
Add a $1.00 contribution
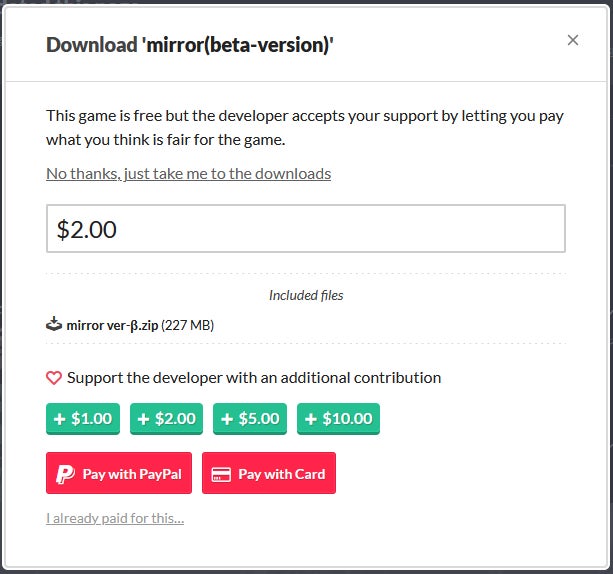[x=83, y=419]
